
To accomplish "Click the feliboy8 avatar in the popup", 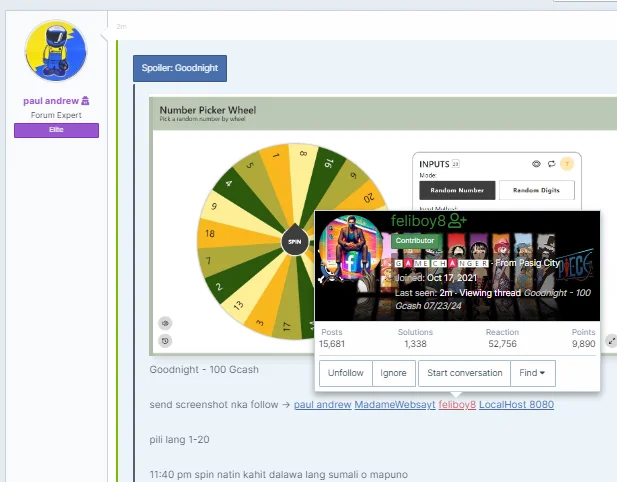I will click(x=350, y=248).
